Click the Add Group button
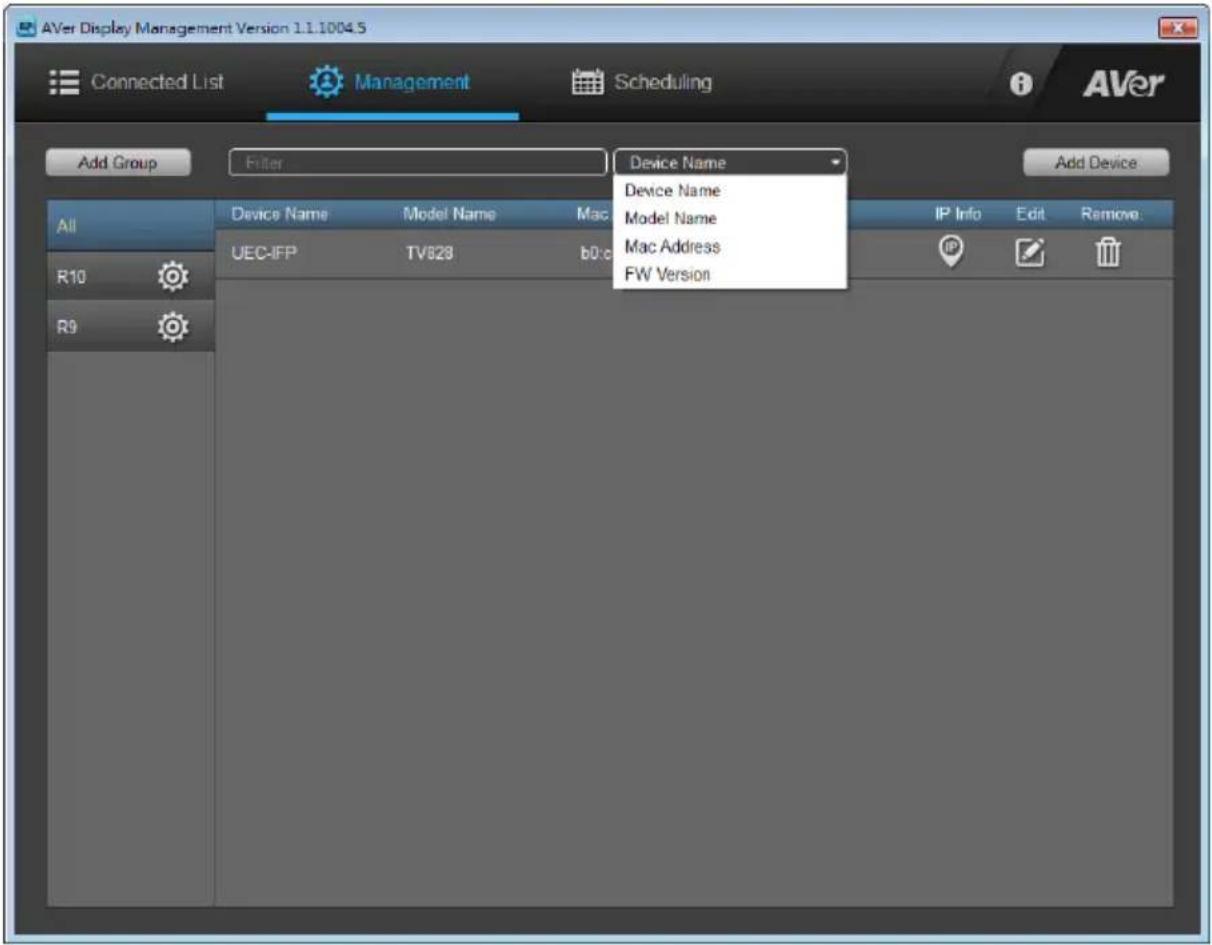Viewport: 1212px width, 945px height. pos(118,163)
